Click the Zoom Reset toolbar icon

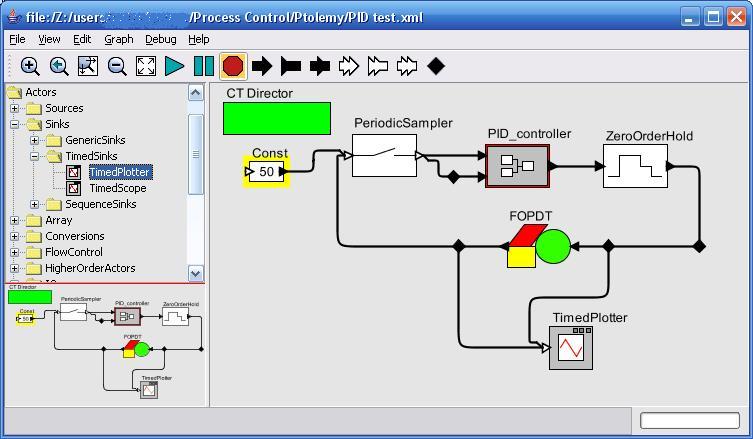click(x=59, y=66)
